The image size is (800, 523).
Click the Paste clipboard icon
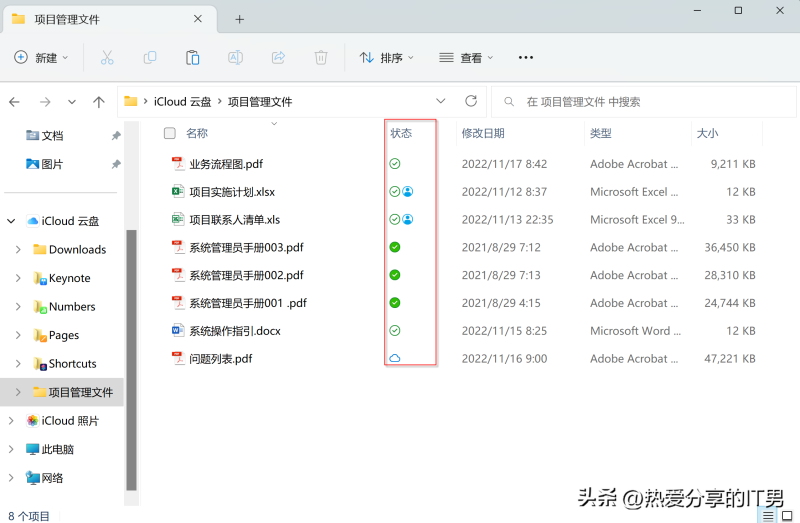click(x=192, y=58)
